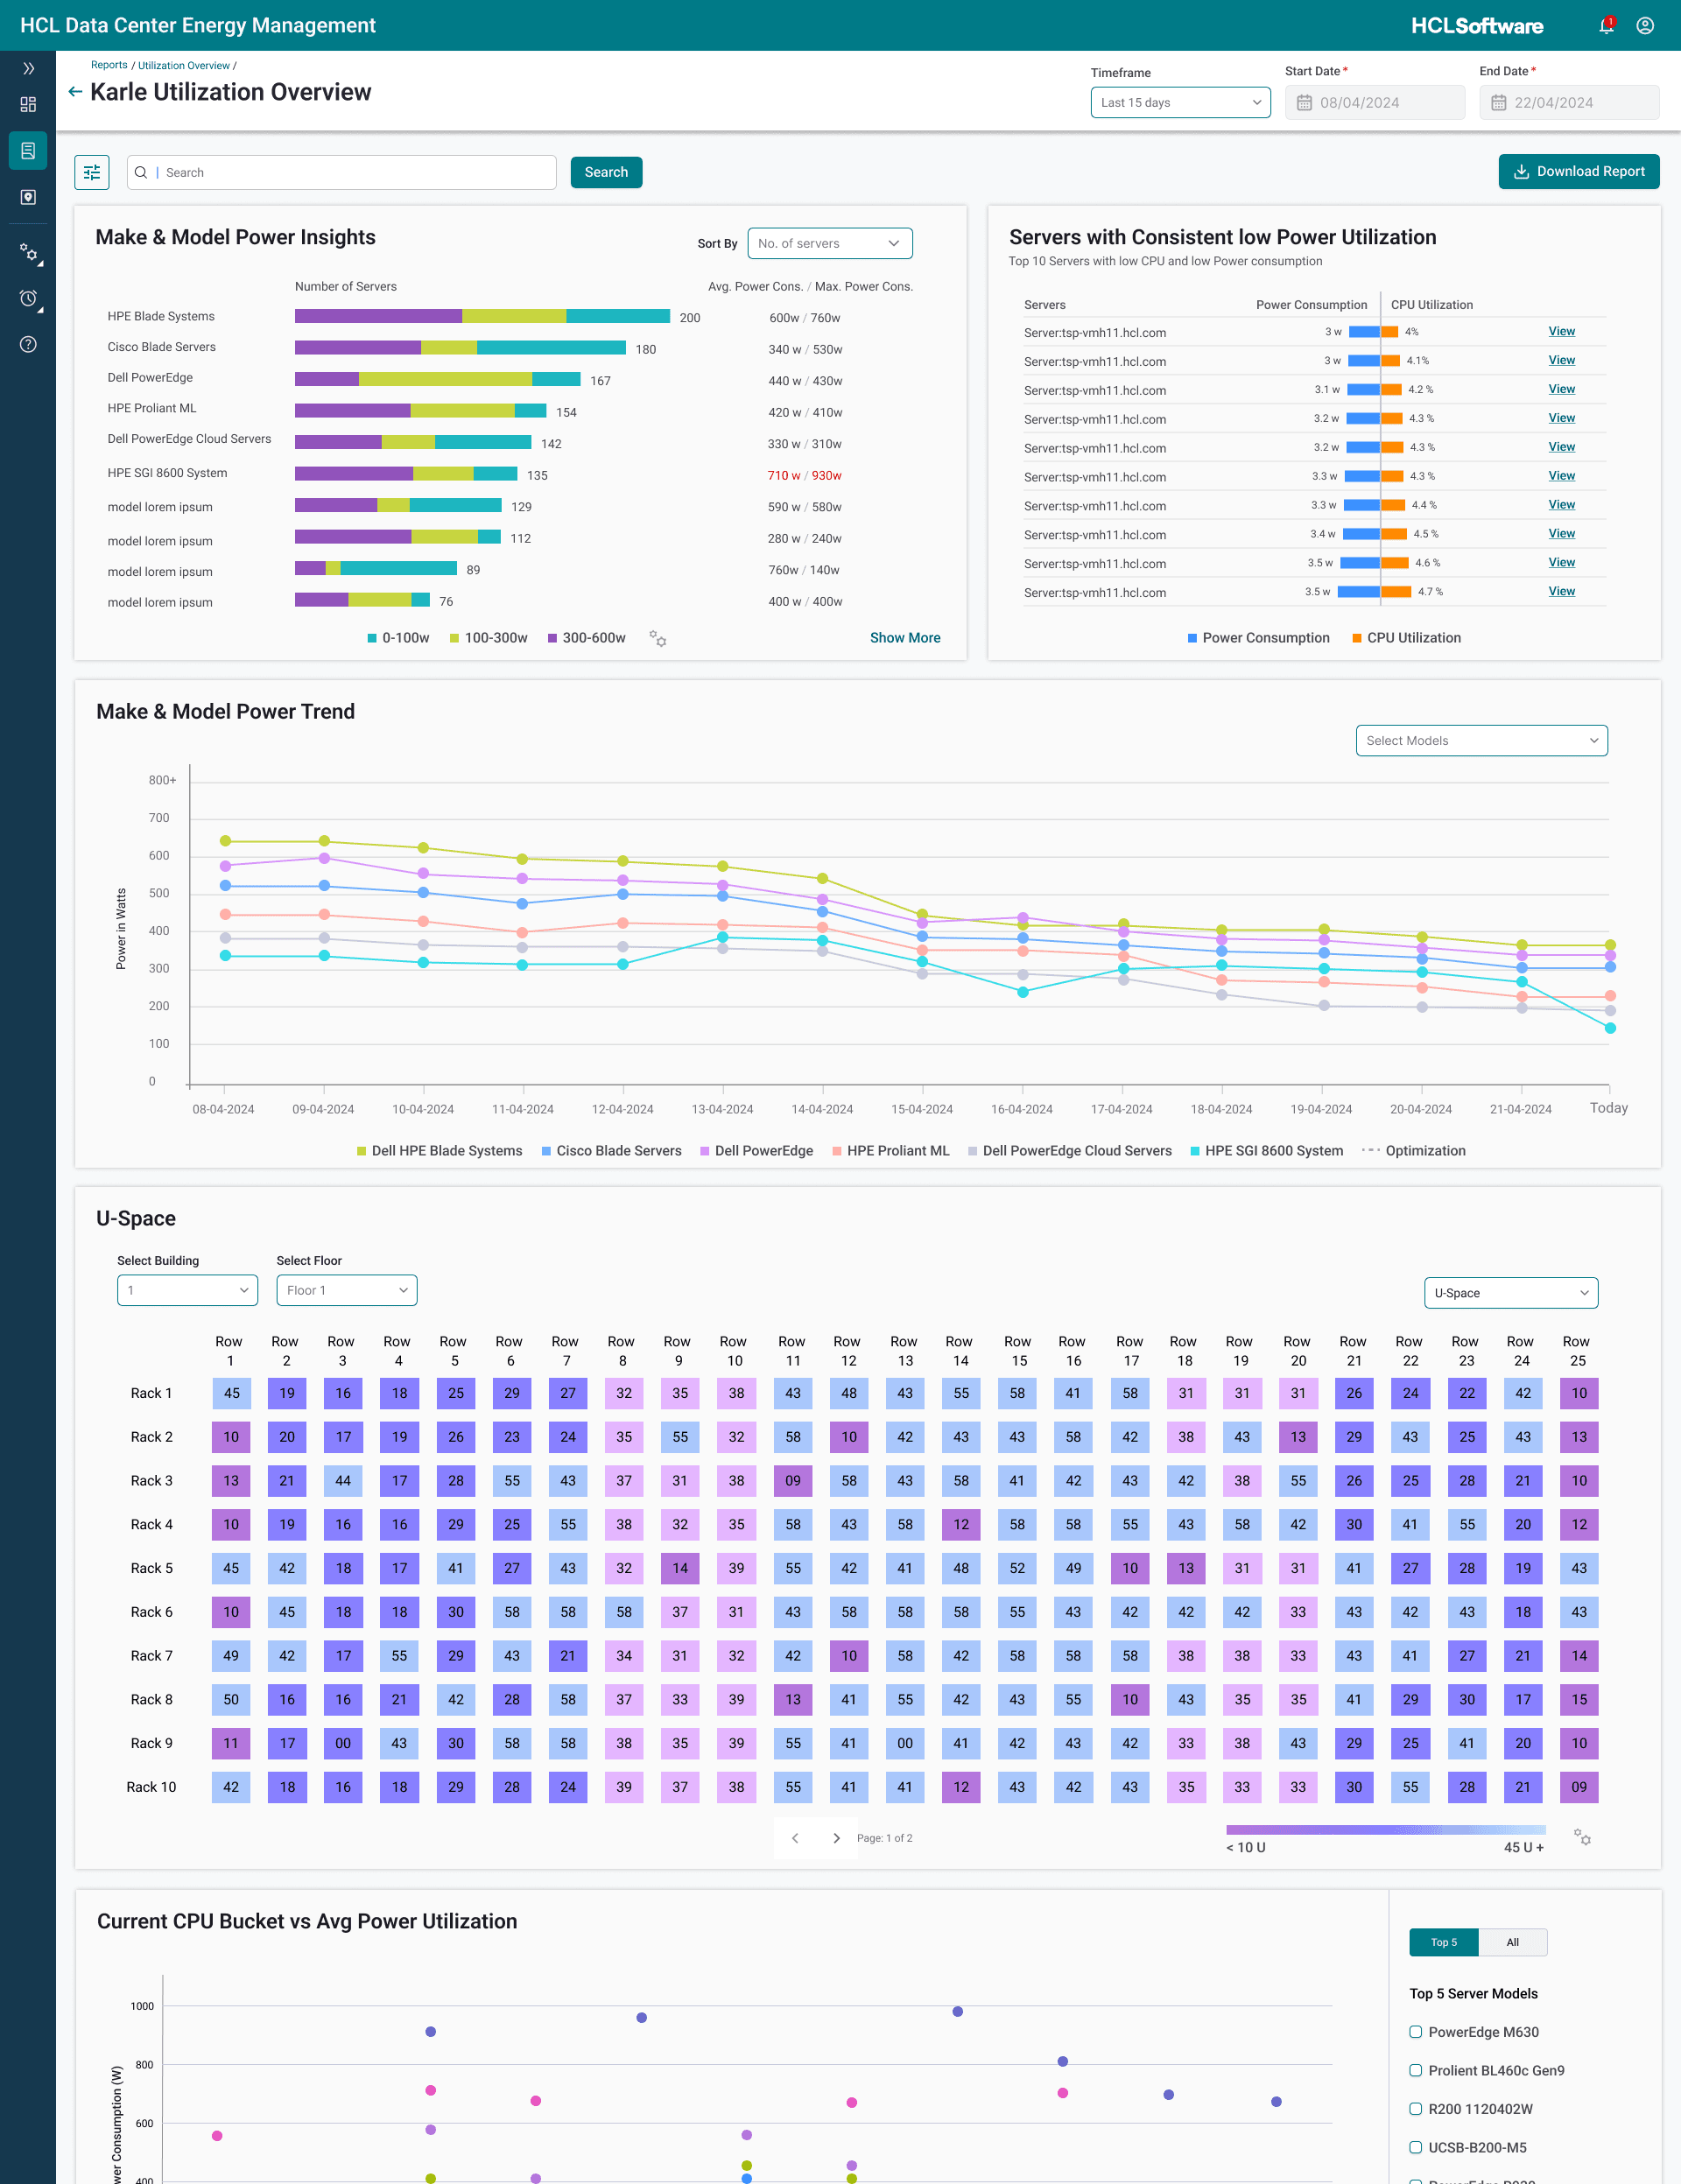Open the U-Space view type dropdown
Image resolution: width=1681 pixels, height=2184 pixels.
[1510, 1293]
